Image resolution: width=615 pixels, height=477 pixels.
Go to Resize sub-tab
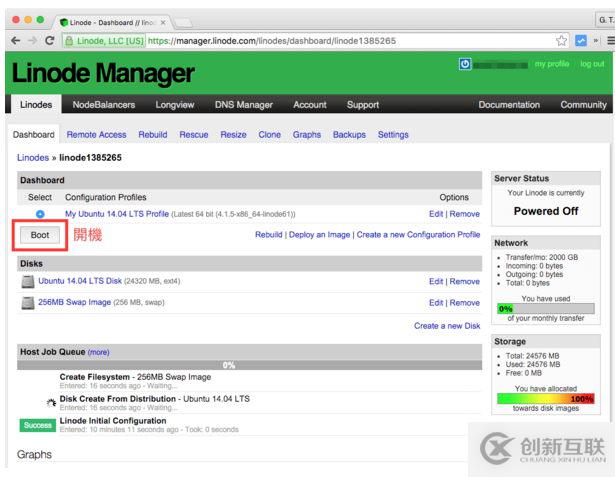click(233, 135)
